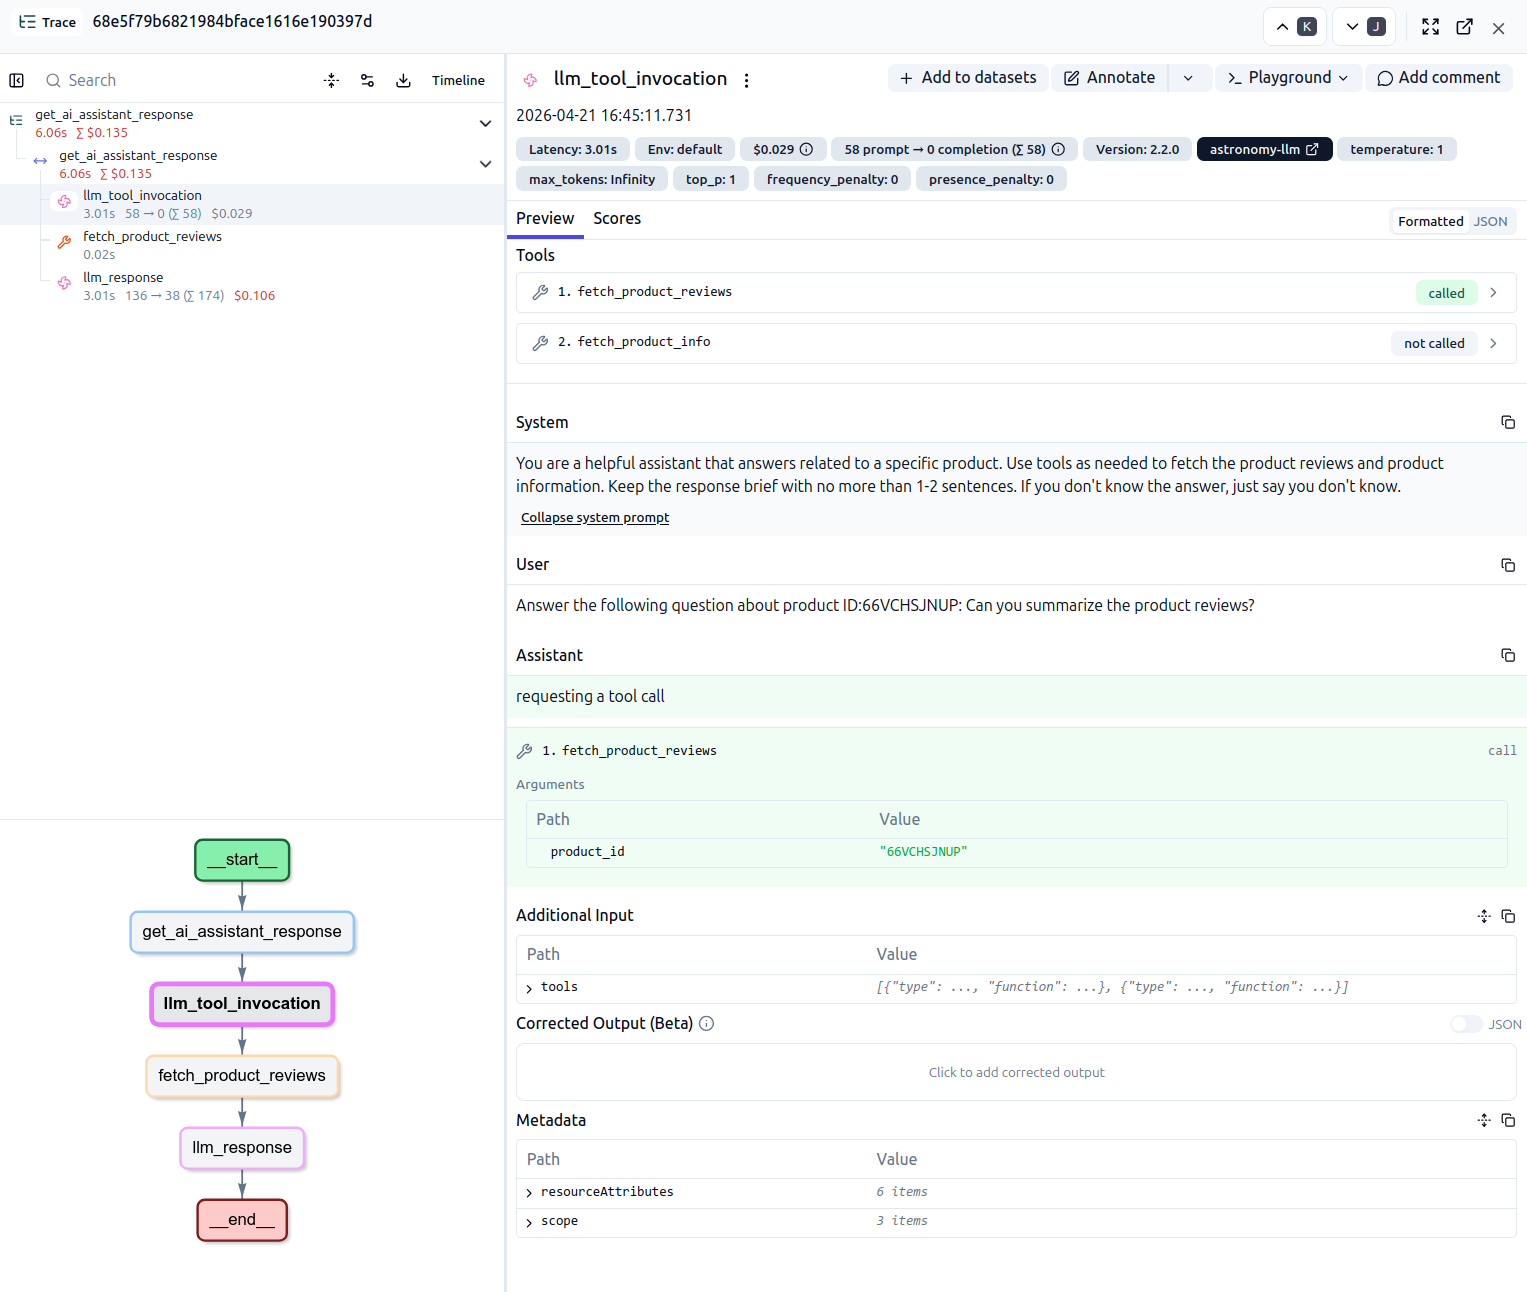Select fetch_product_reviews in the trace tree
The width and height of the screenshot is (1527, 1292).
tap(252, 245)
